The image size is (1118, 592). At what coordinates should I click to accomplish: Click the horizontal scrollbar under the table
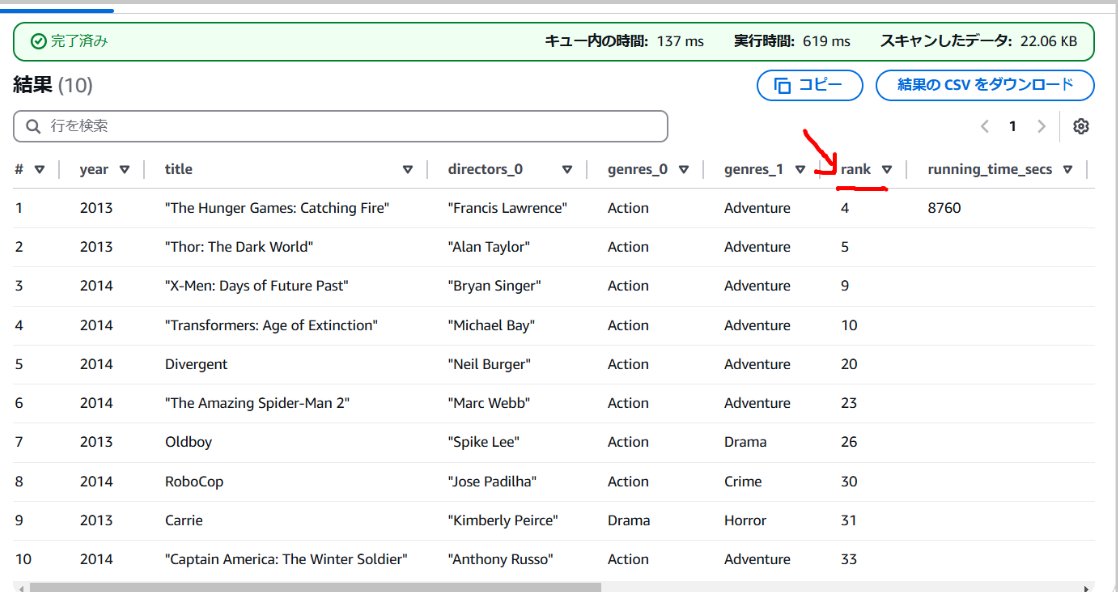coord(316,588)
